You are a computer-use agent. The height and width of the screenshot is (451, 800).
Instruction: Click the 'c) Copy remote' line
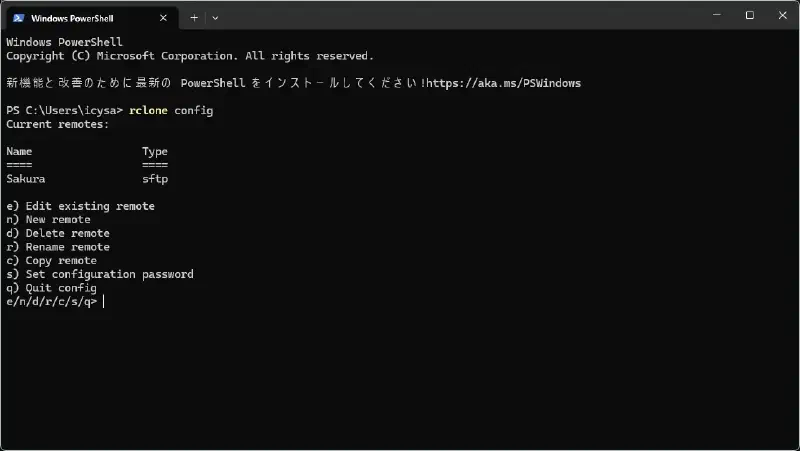(x=52, y=261)
